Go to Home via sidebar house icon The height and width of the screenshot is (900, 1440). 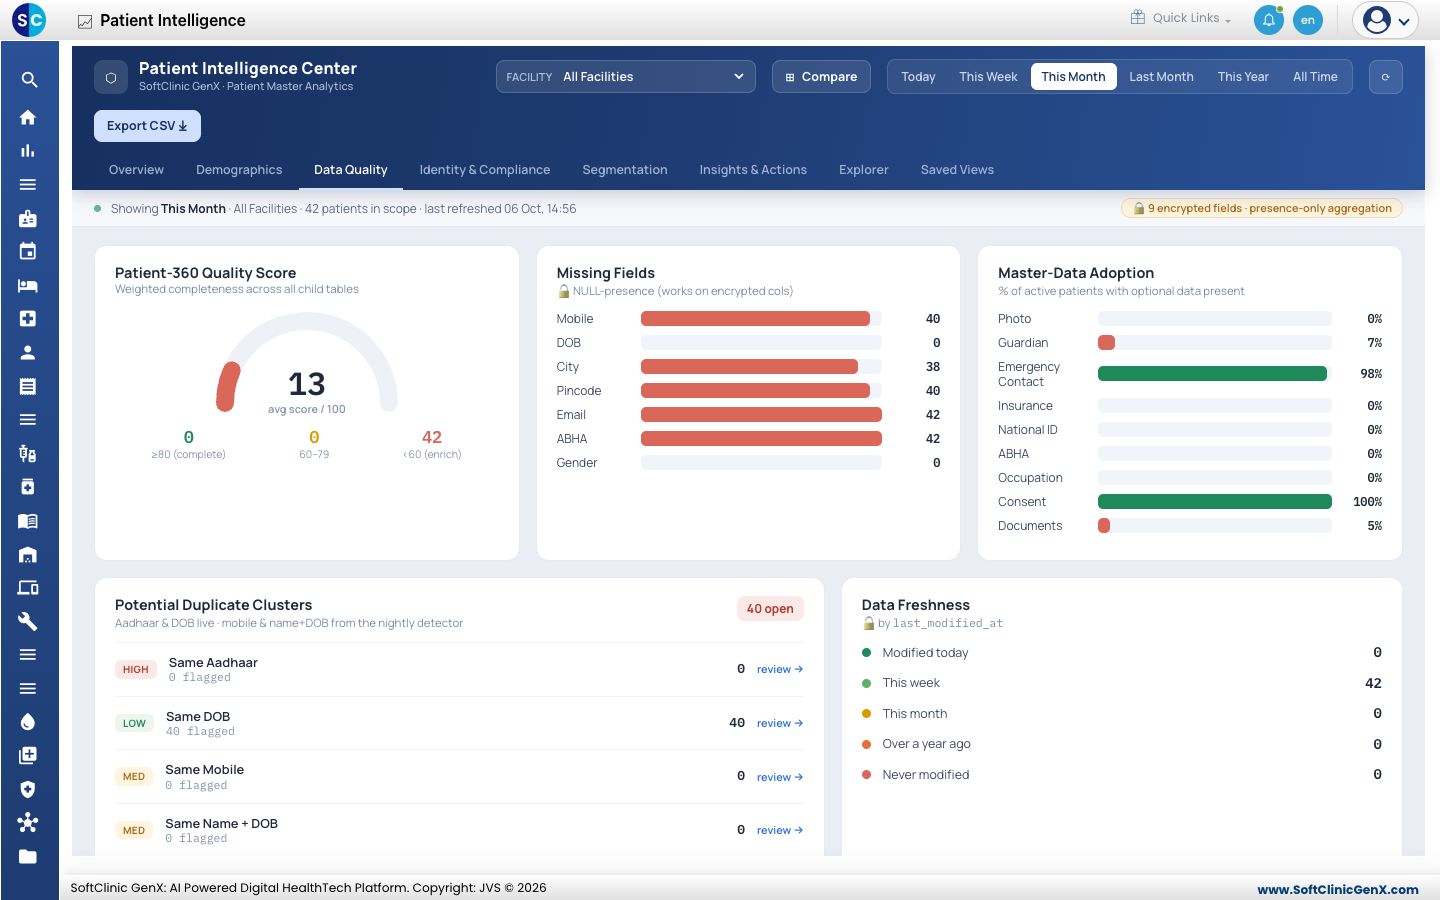pos(28,117)
